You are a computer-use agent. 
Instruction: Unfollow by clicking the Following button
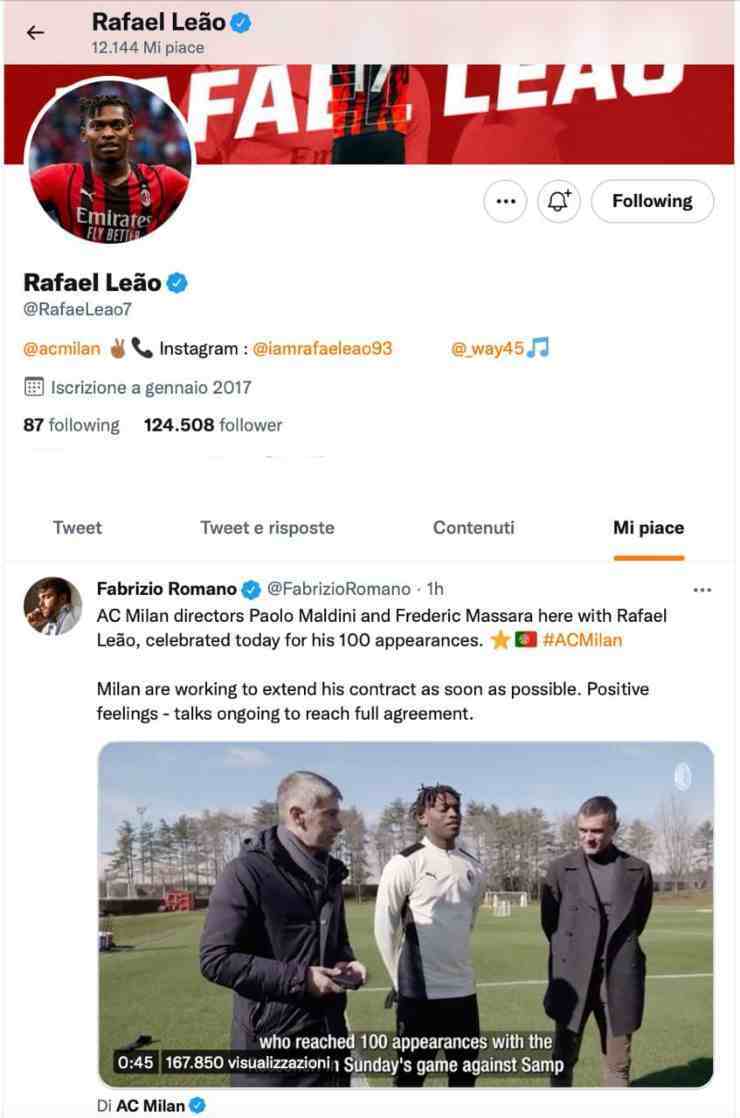pyautogui.click(x=652, y=201)
